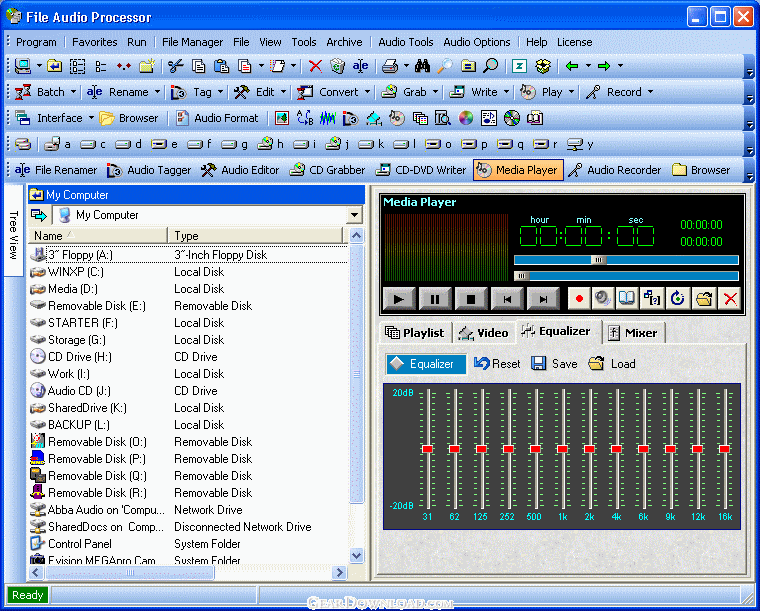This screenshot has width=760, height=611.
Task: Click Reset in the equalizer
Action: 497,364
